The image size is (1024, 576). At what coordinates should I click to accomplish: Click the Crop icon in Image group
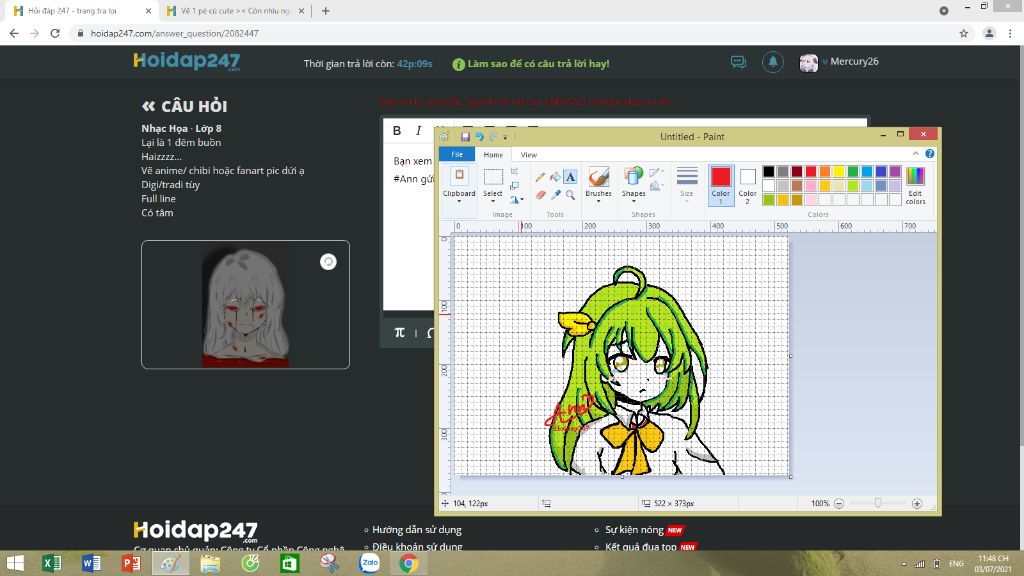point(515,172)
